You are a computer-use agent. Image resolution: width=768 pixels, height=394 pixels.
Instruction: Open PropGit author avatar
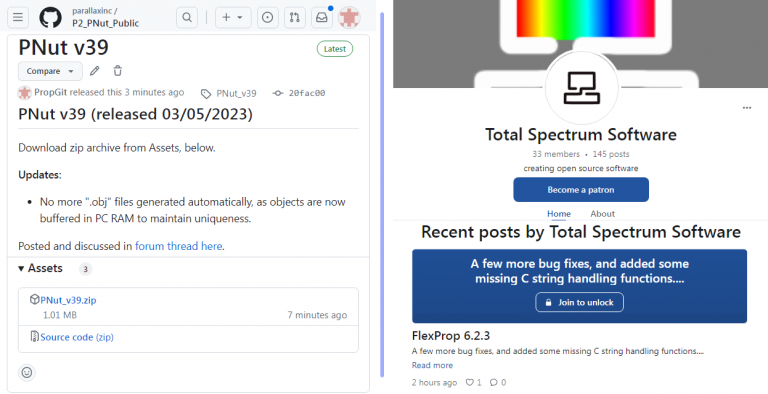coord(24,93)
